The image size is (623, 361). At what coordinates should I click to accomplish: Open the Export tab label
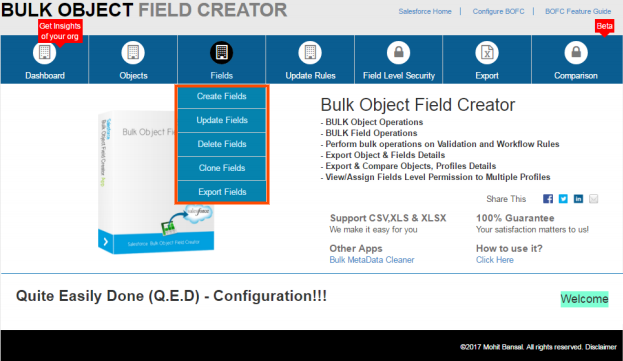487,75
